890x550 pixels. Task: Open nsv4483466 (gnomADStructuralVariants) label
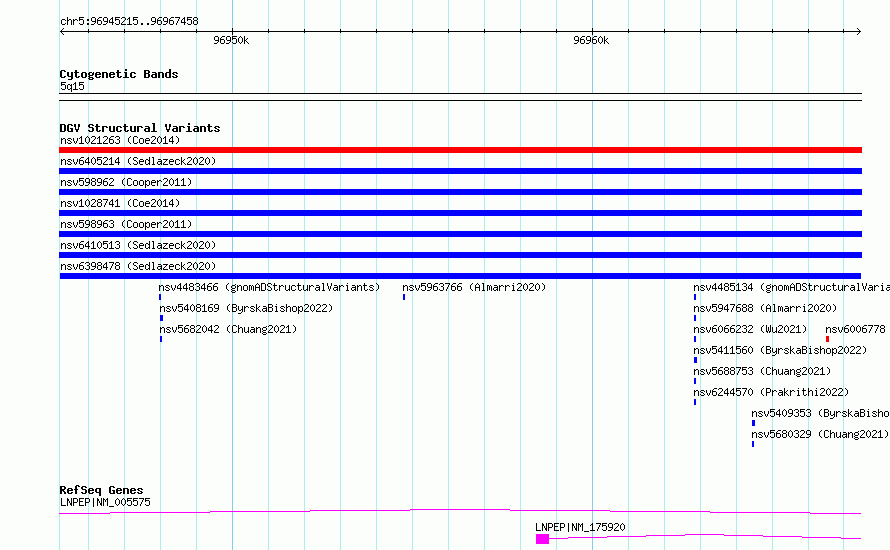(x=269, y=287)
